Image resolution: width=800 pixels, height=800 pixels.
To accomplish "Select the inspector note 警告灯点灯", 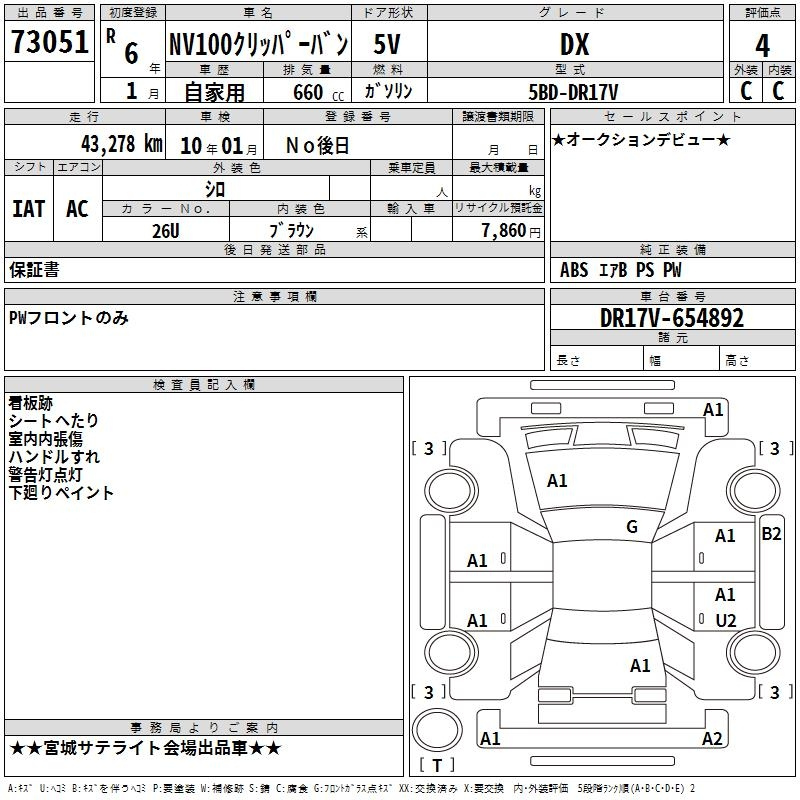I will pyautogui.click(x=45, y=474).
